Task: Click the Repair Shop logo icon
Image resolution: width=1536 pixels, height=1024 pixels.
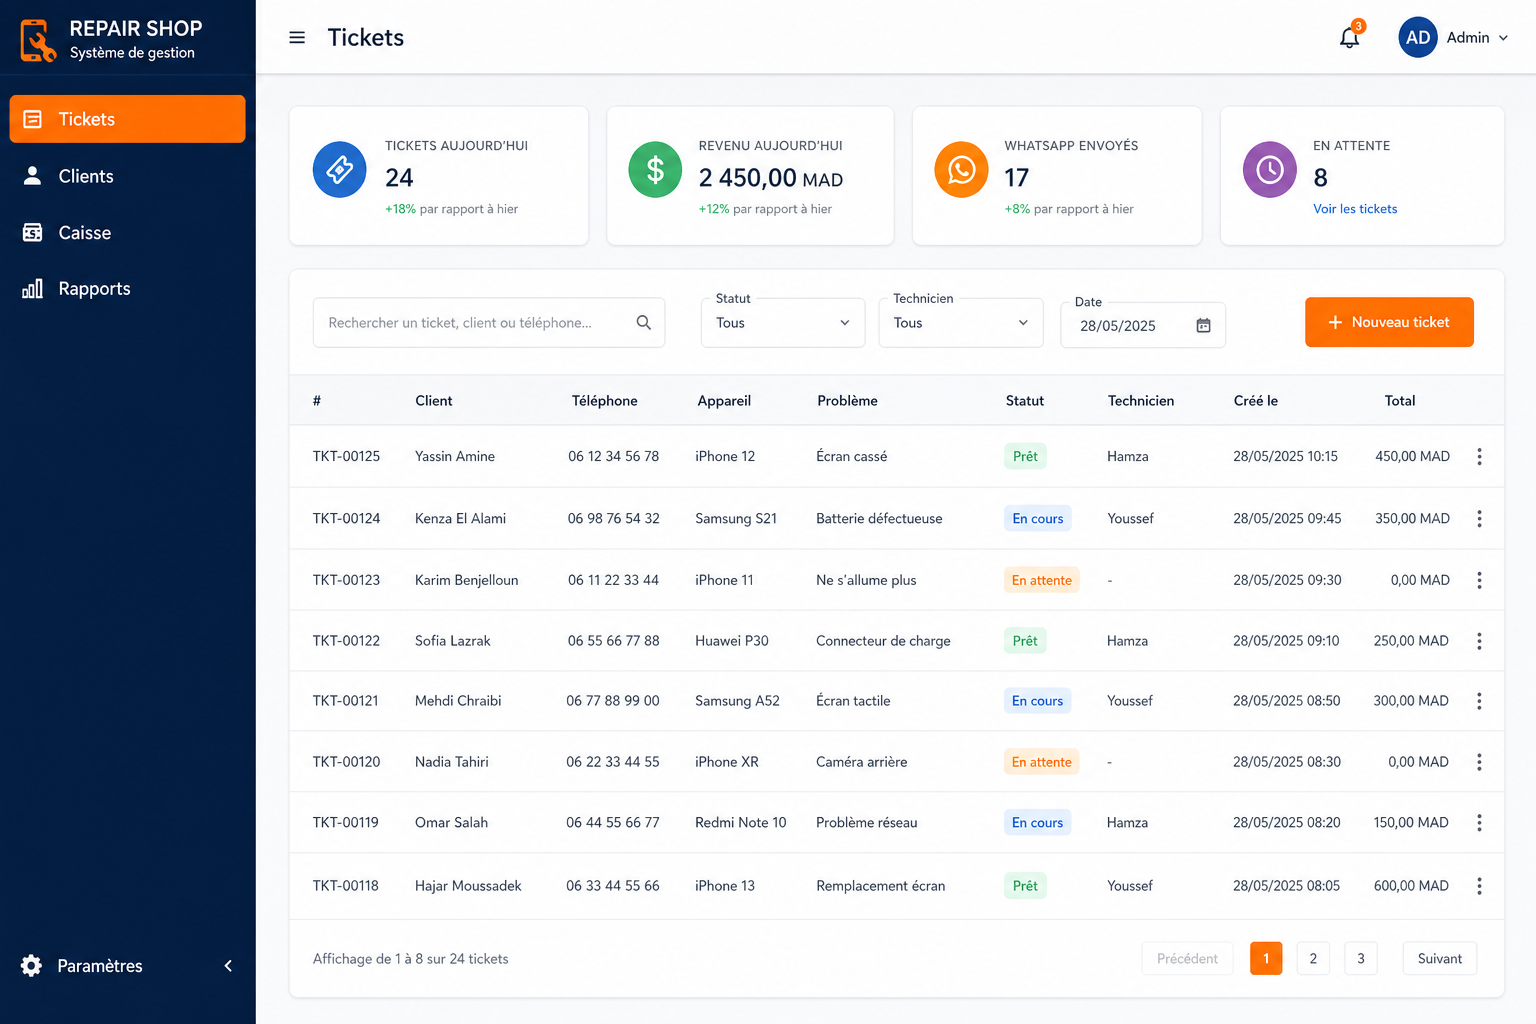Action: 38,40
